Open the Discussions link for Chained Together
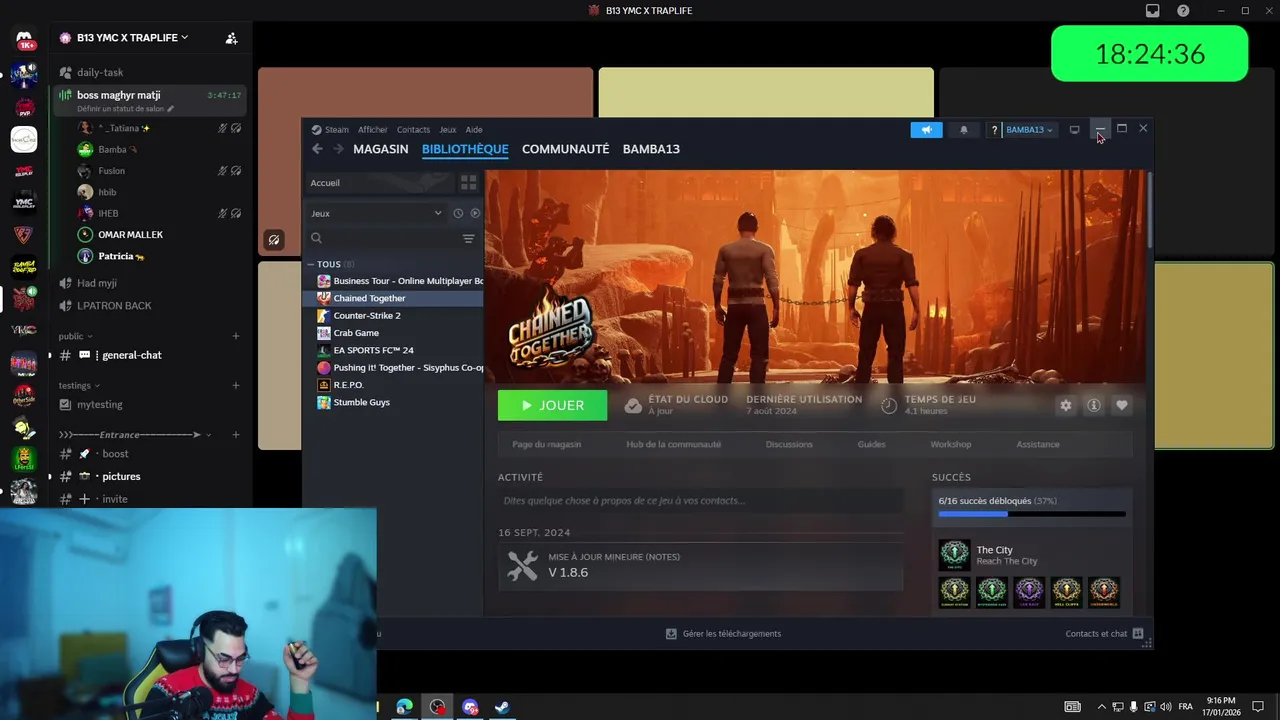The height and width of the screenshot is (720, 1280). click(x=789, y=444)
